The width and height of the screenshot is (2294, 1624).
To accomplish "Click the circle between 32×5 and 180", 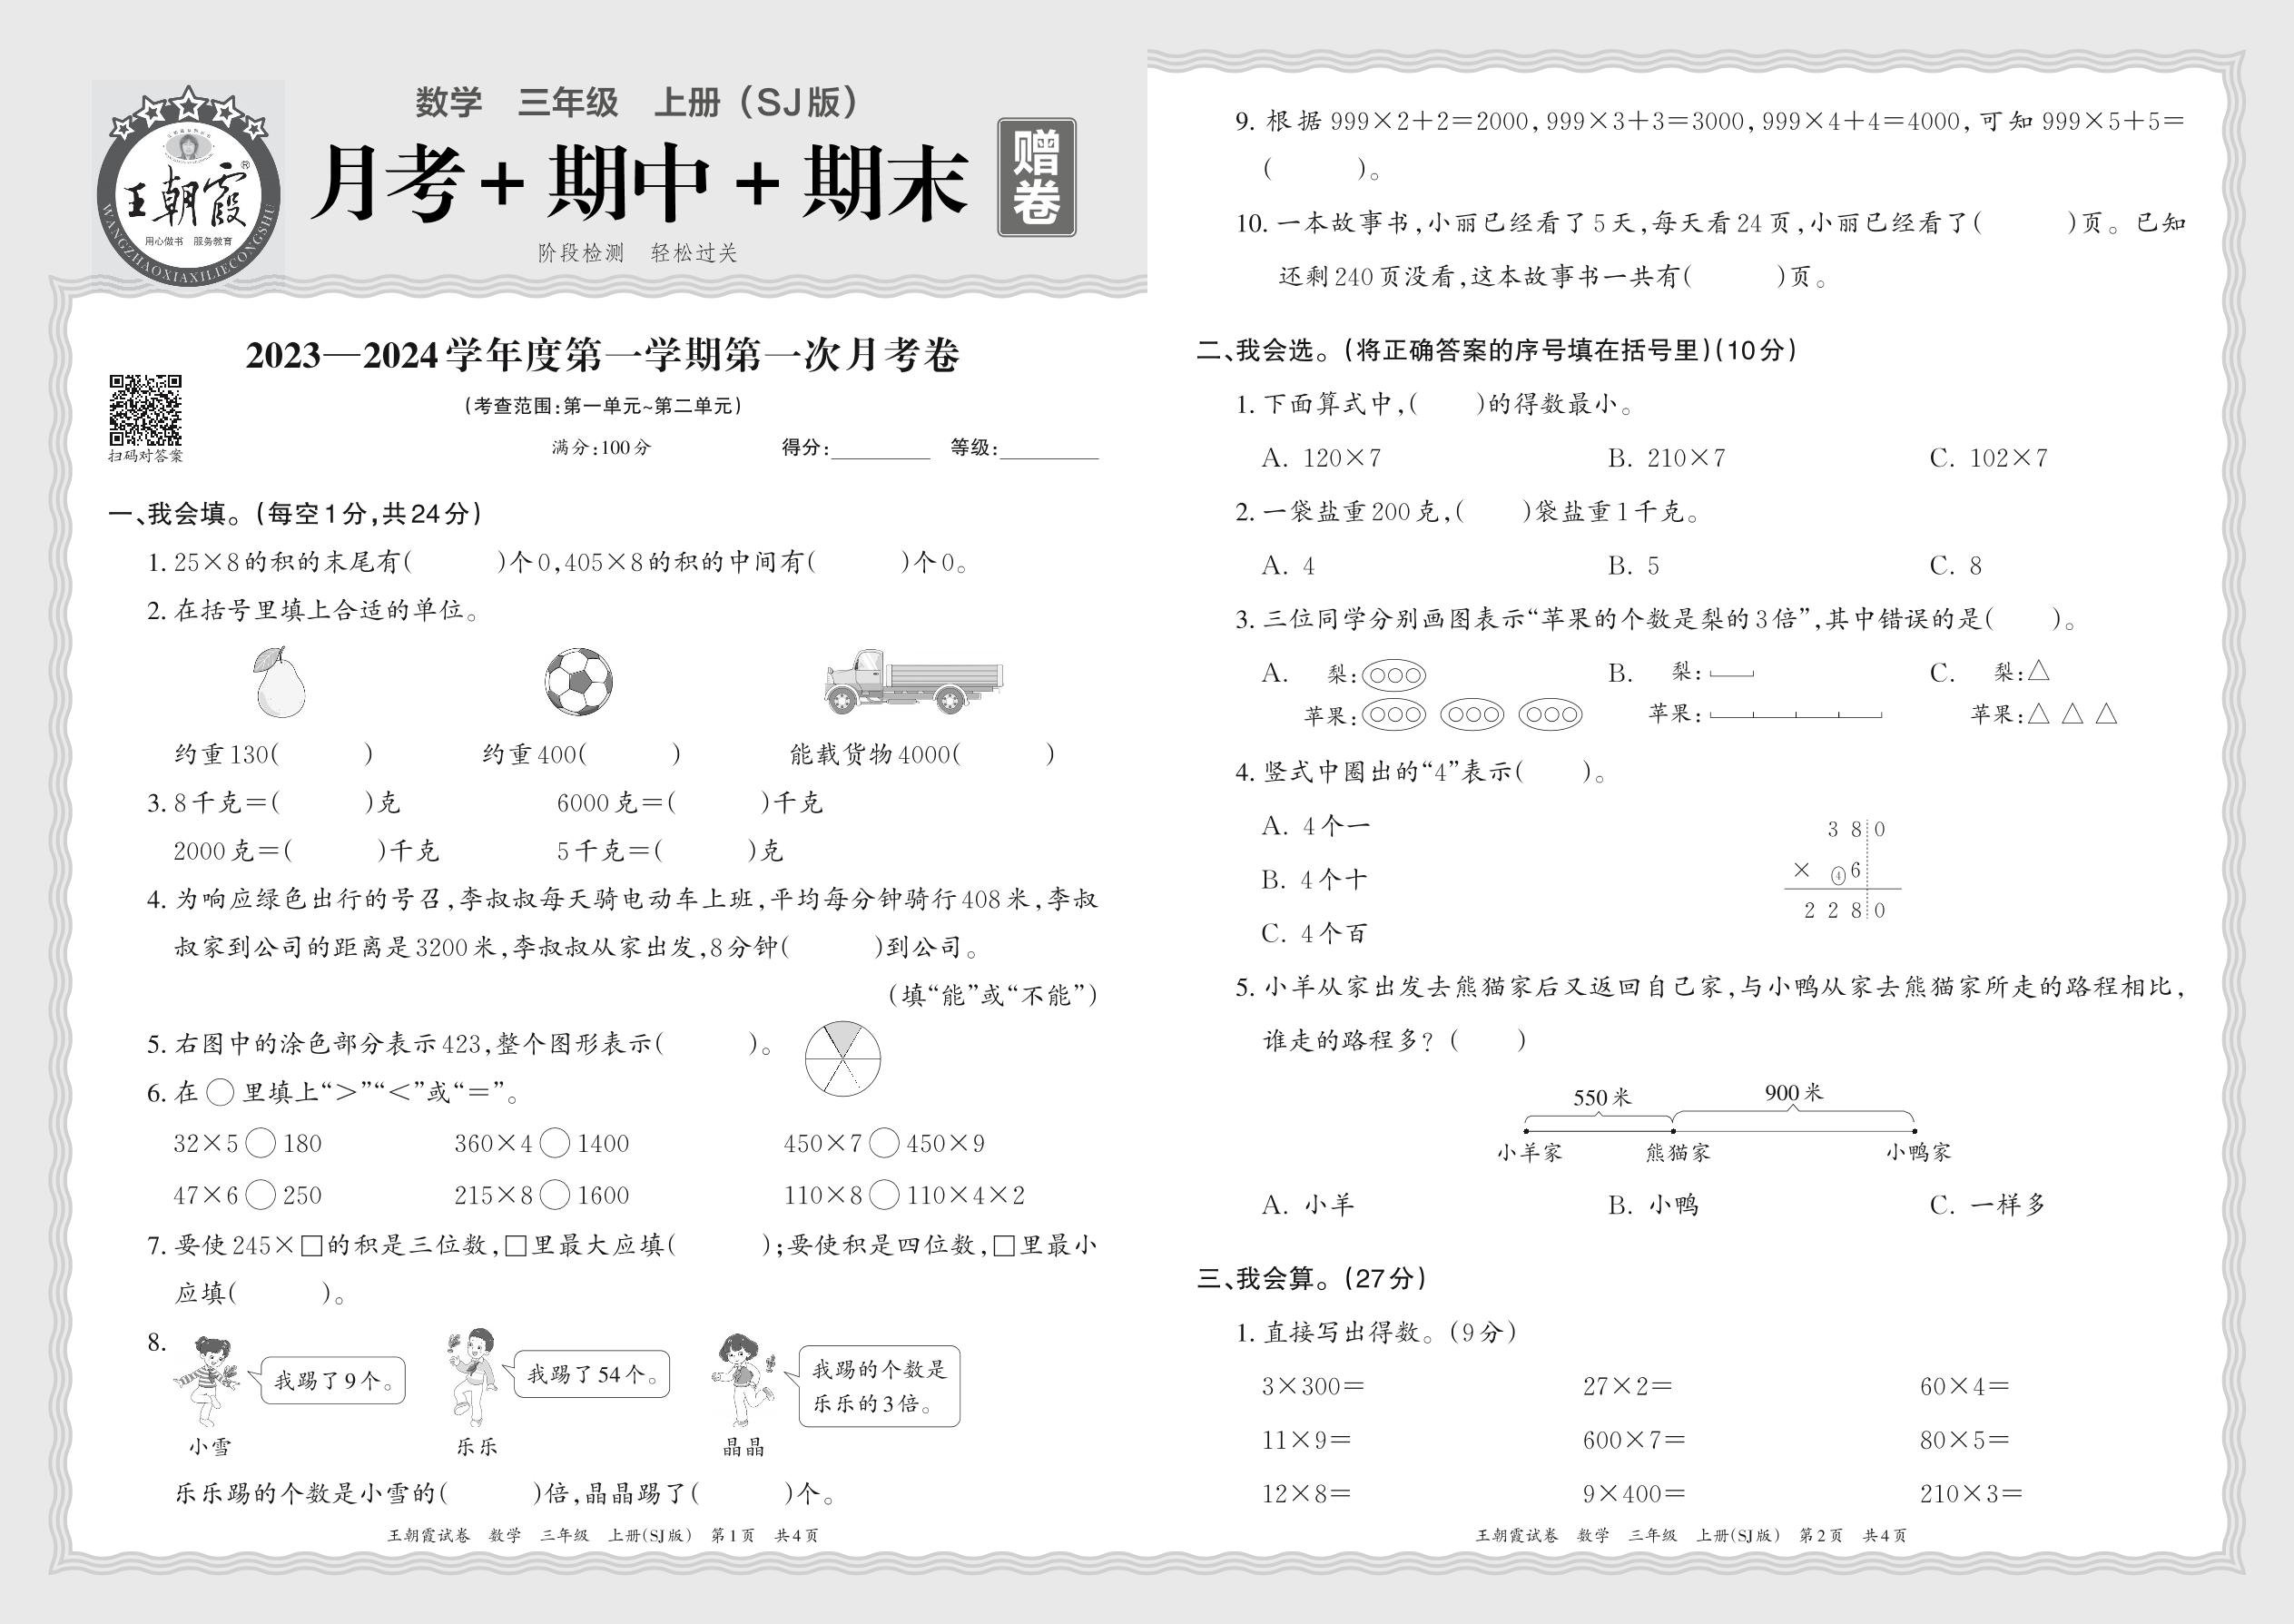I will (x=260, y=1143).
